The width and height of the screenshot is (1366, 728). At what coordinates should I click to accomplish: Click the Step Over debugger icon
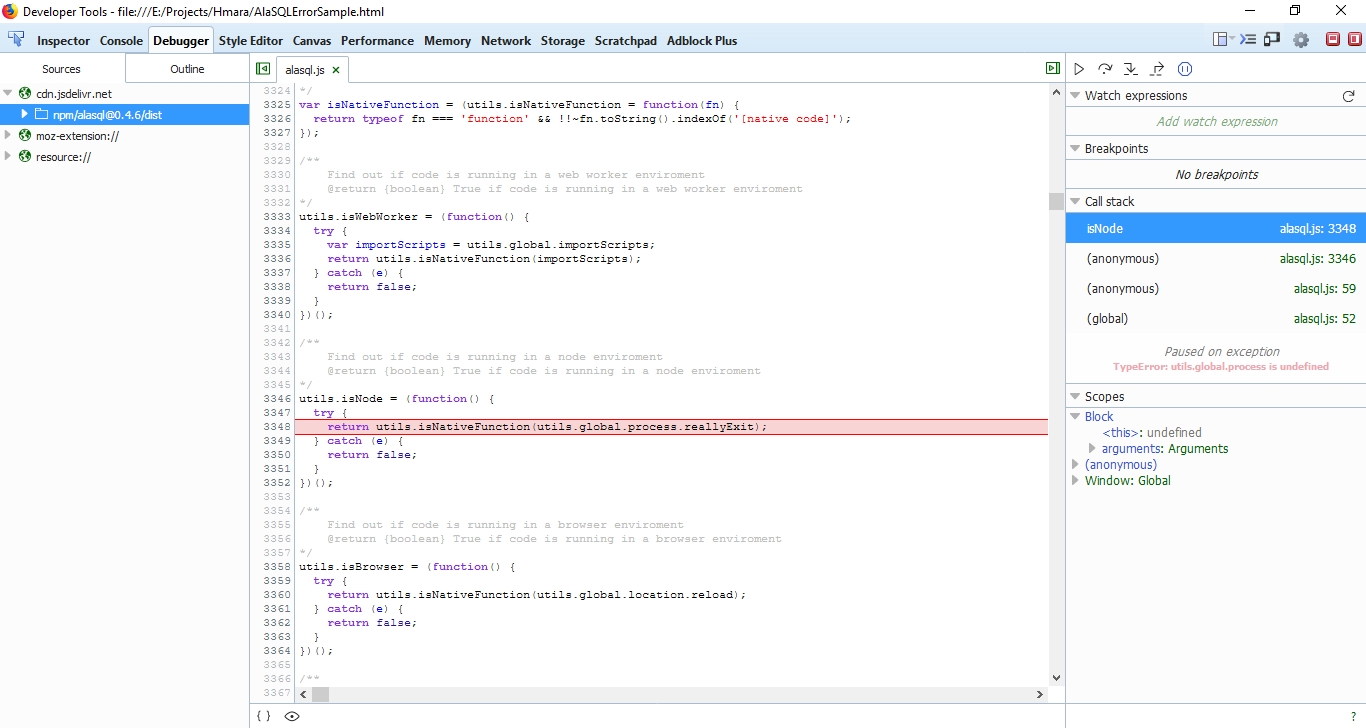1105,68
